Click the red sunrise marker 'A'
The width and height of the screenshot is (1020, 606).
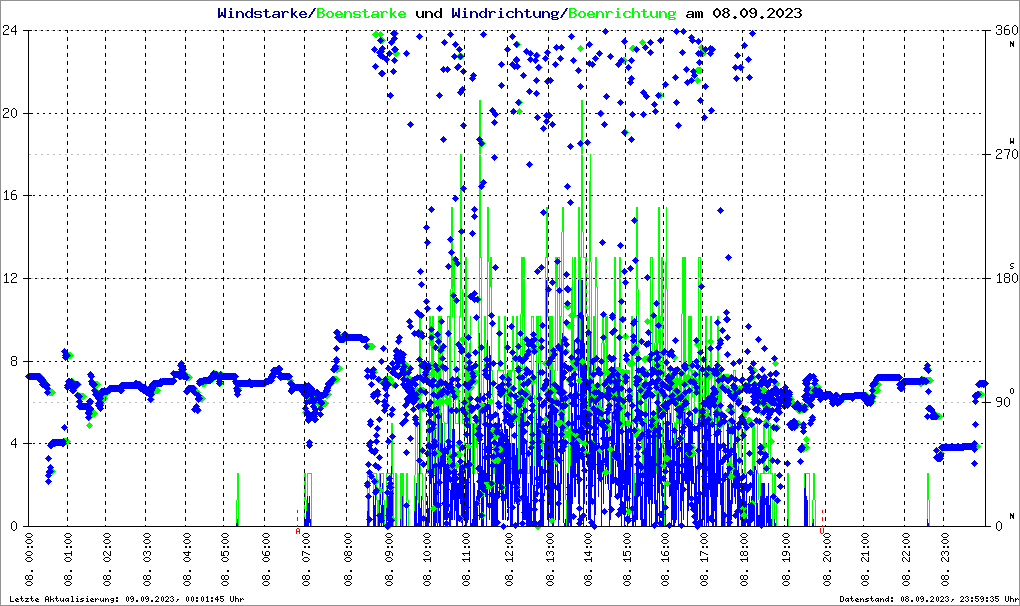click(x=298, y=531)
